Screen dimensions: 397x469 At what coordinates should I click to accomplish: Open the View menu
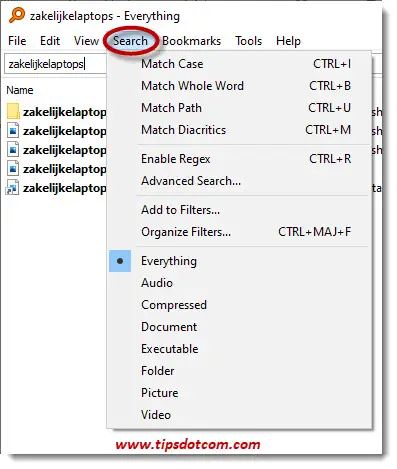tap(86, 41)
